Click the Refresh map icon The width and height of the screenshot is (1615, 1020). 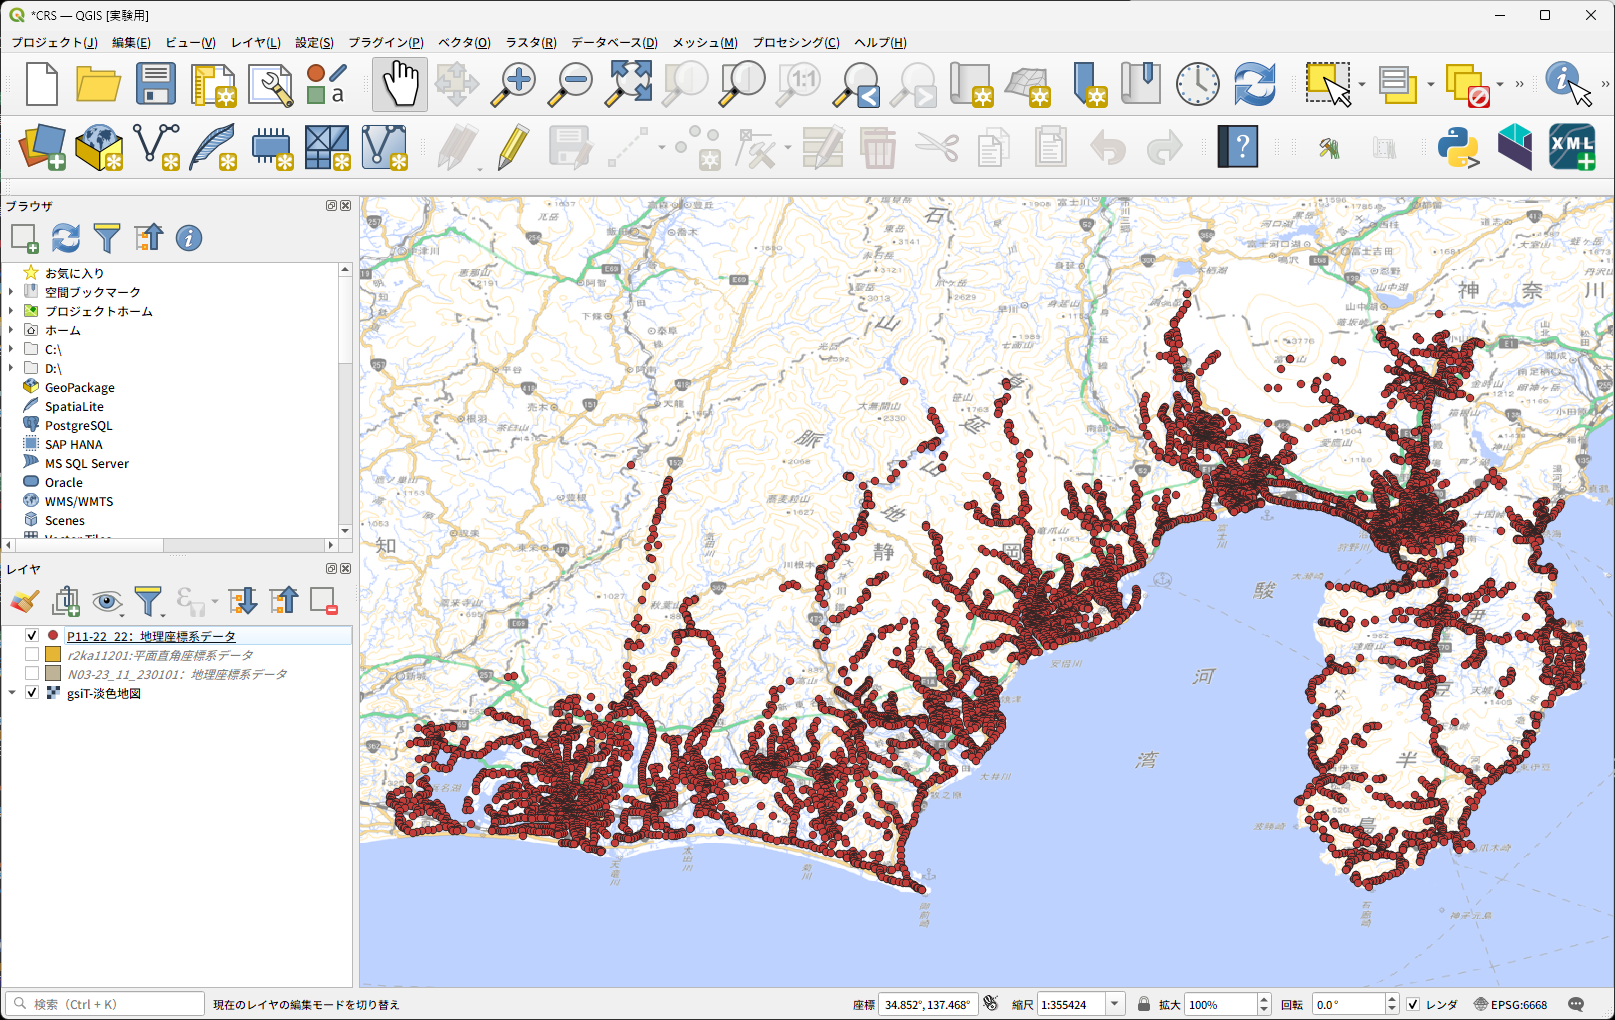[1254, 84]
